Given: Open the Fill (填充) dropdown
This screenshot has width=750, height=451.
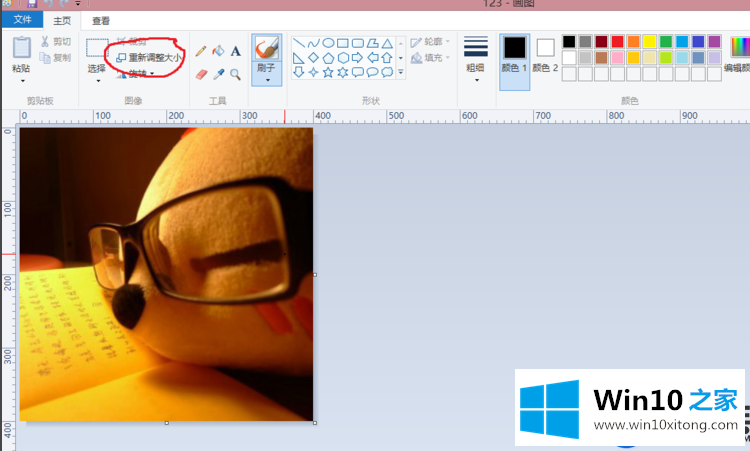Looking at the screenshot, I should [430, 58].
